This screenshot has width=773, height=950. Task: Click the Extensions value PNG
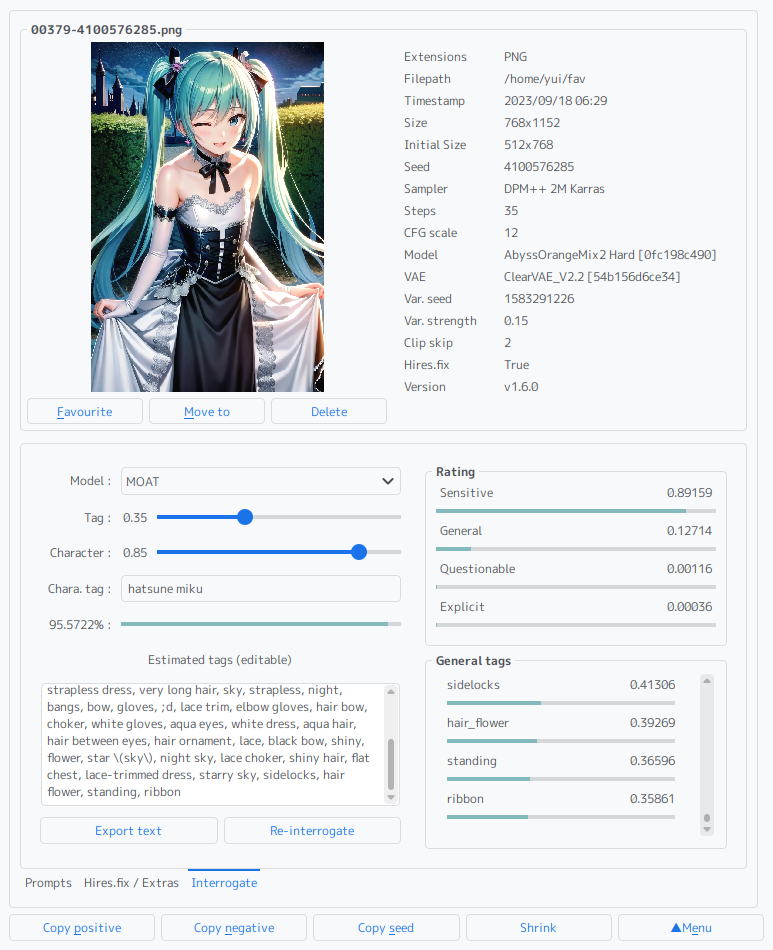(515, 57)
